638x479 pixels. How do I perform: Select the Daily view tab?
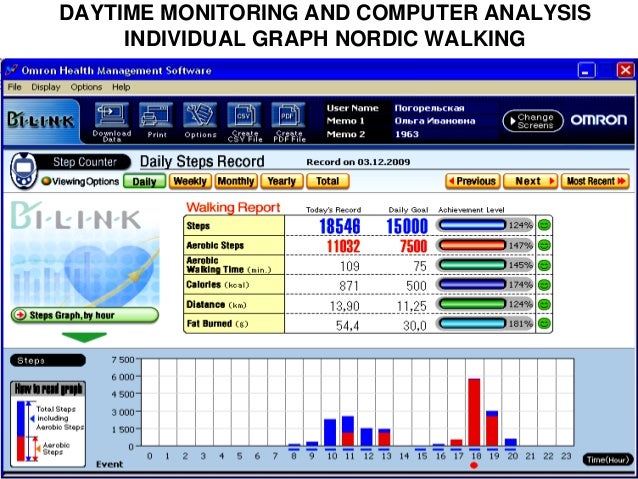pos(144,182)
